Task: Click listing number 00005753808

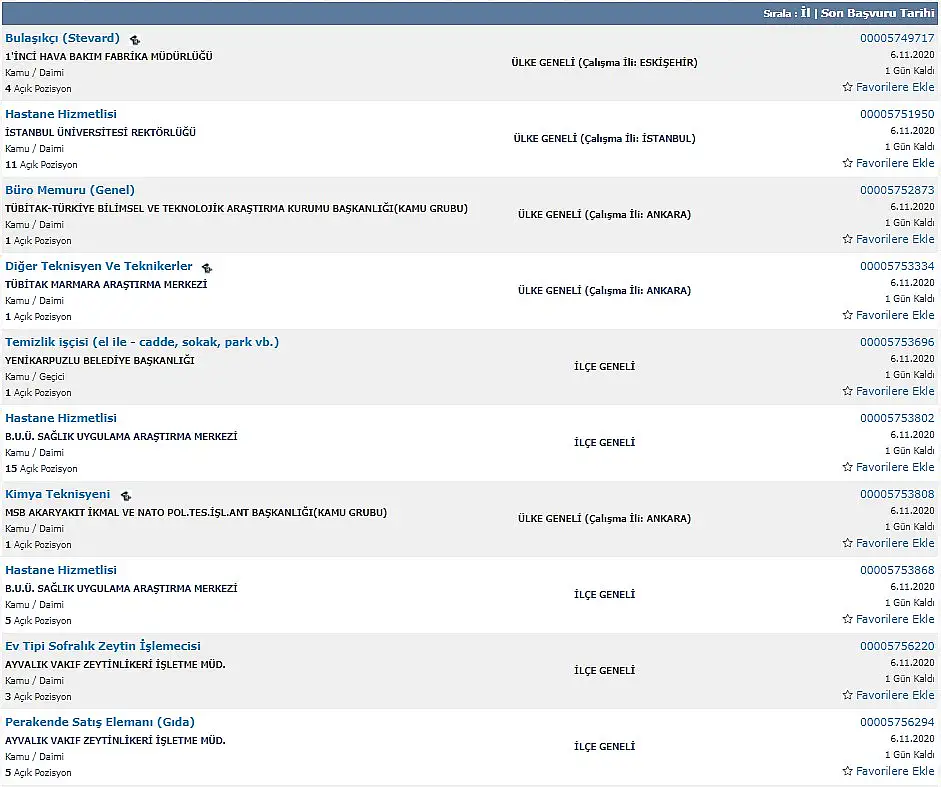Action: (x=897, y=494)
